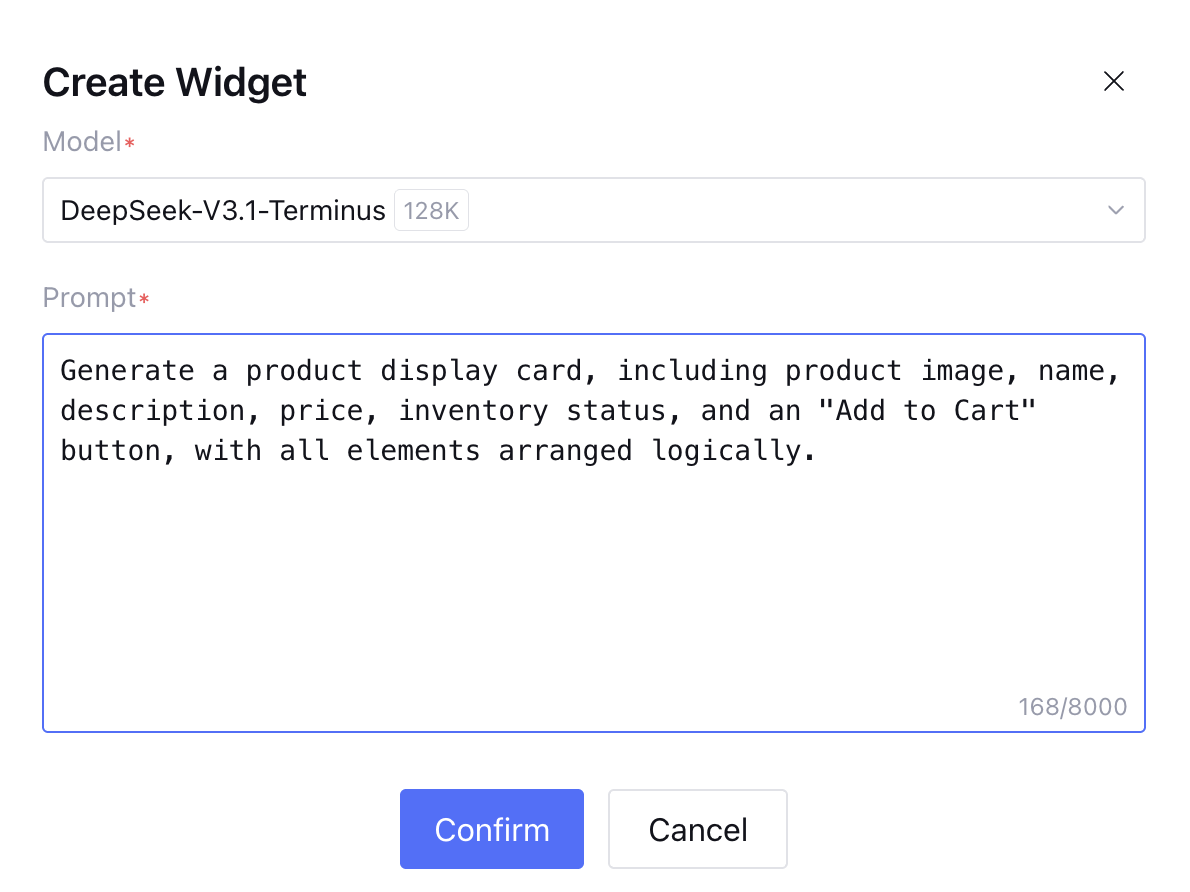Image resolution: width=1190 pixels, height=892 pixels.
Task: Click the word "inventory" in the prompt
Action: point(472,411)
